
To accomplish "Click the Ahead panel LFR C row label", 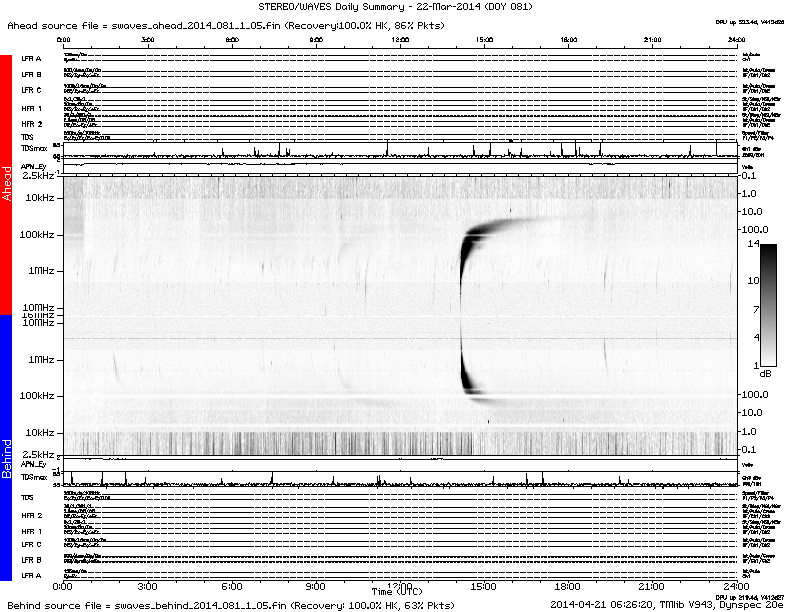I will tap(31, 90).
